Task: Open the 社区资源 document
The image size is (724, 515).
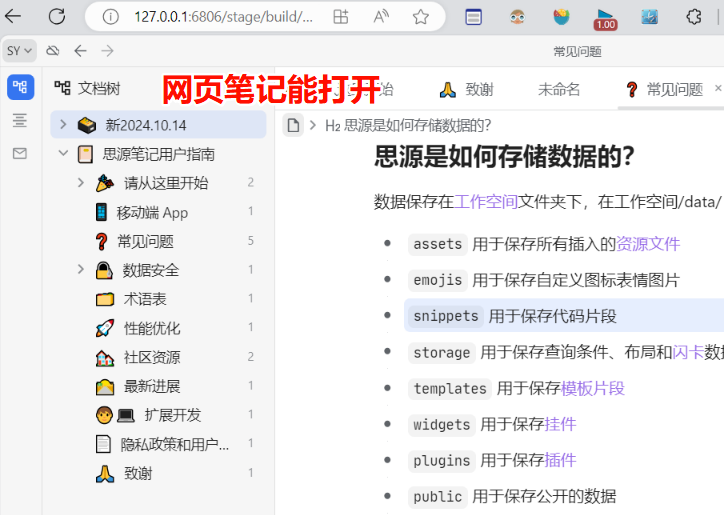Action: click(x=152, y=357)
